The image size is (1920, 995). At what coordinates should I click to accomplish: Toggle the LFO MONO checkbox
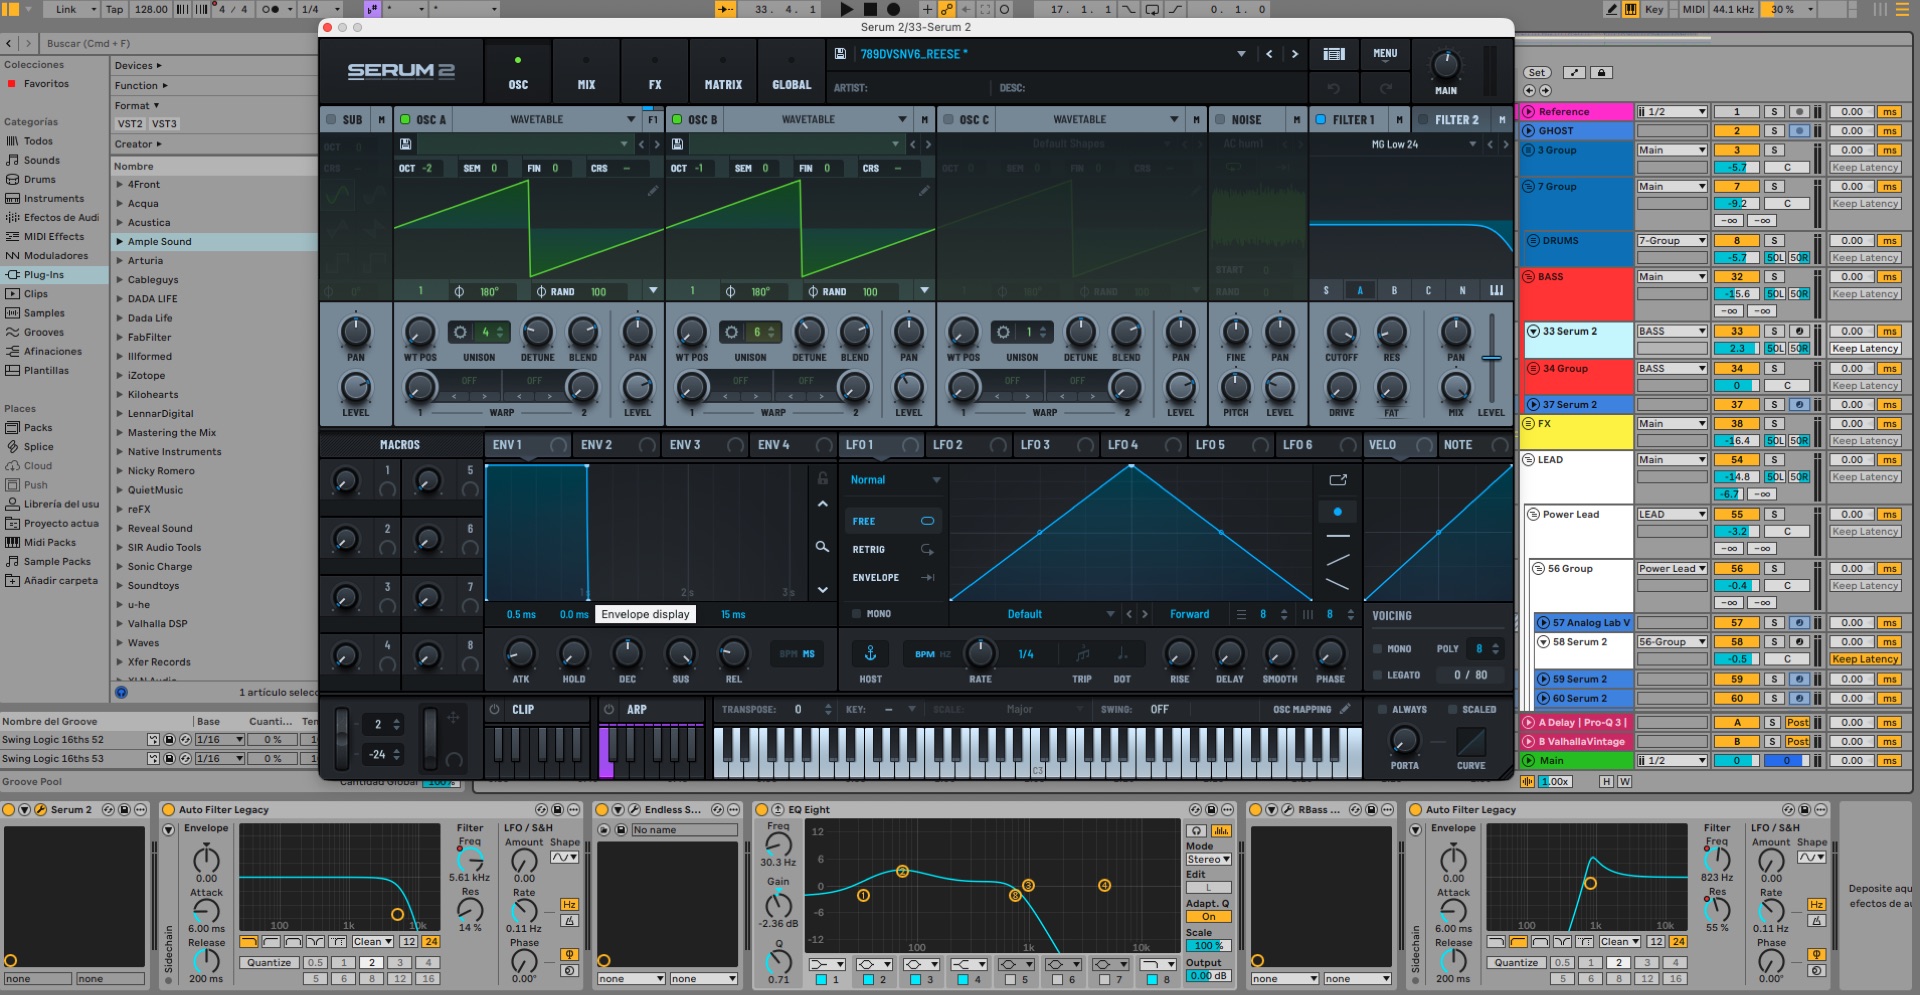click(x=856, y=614)
